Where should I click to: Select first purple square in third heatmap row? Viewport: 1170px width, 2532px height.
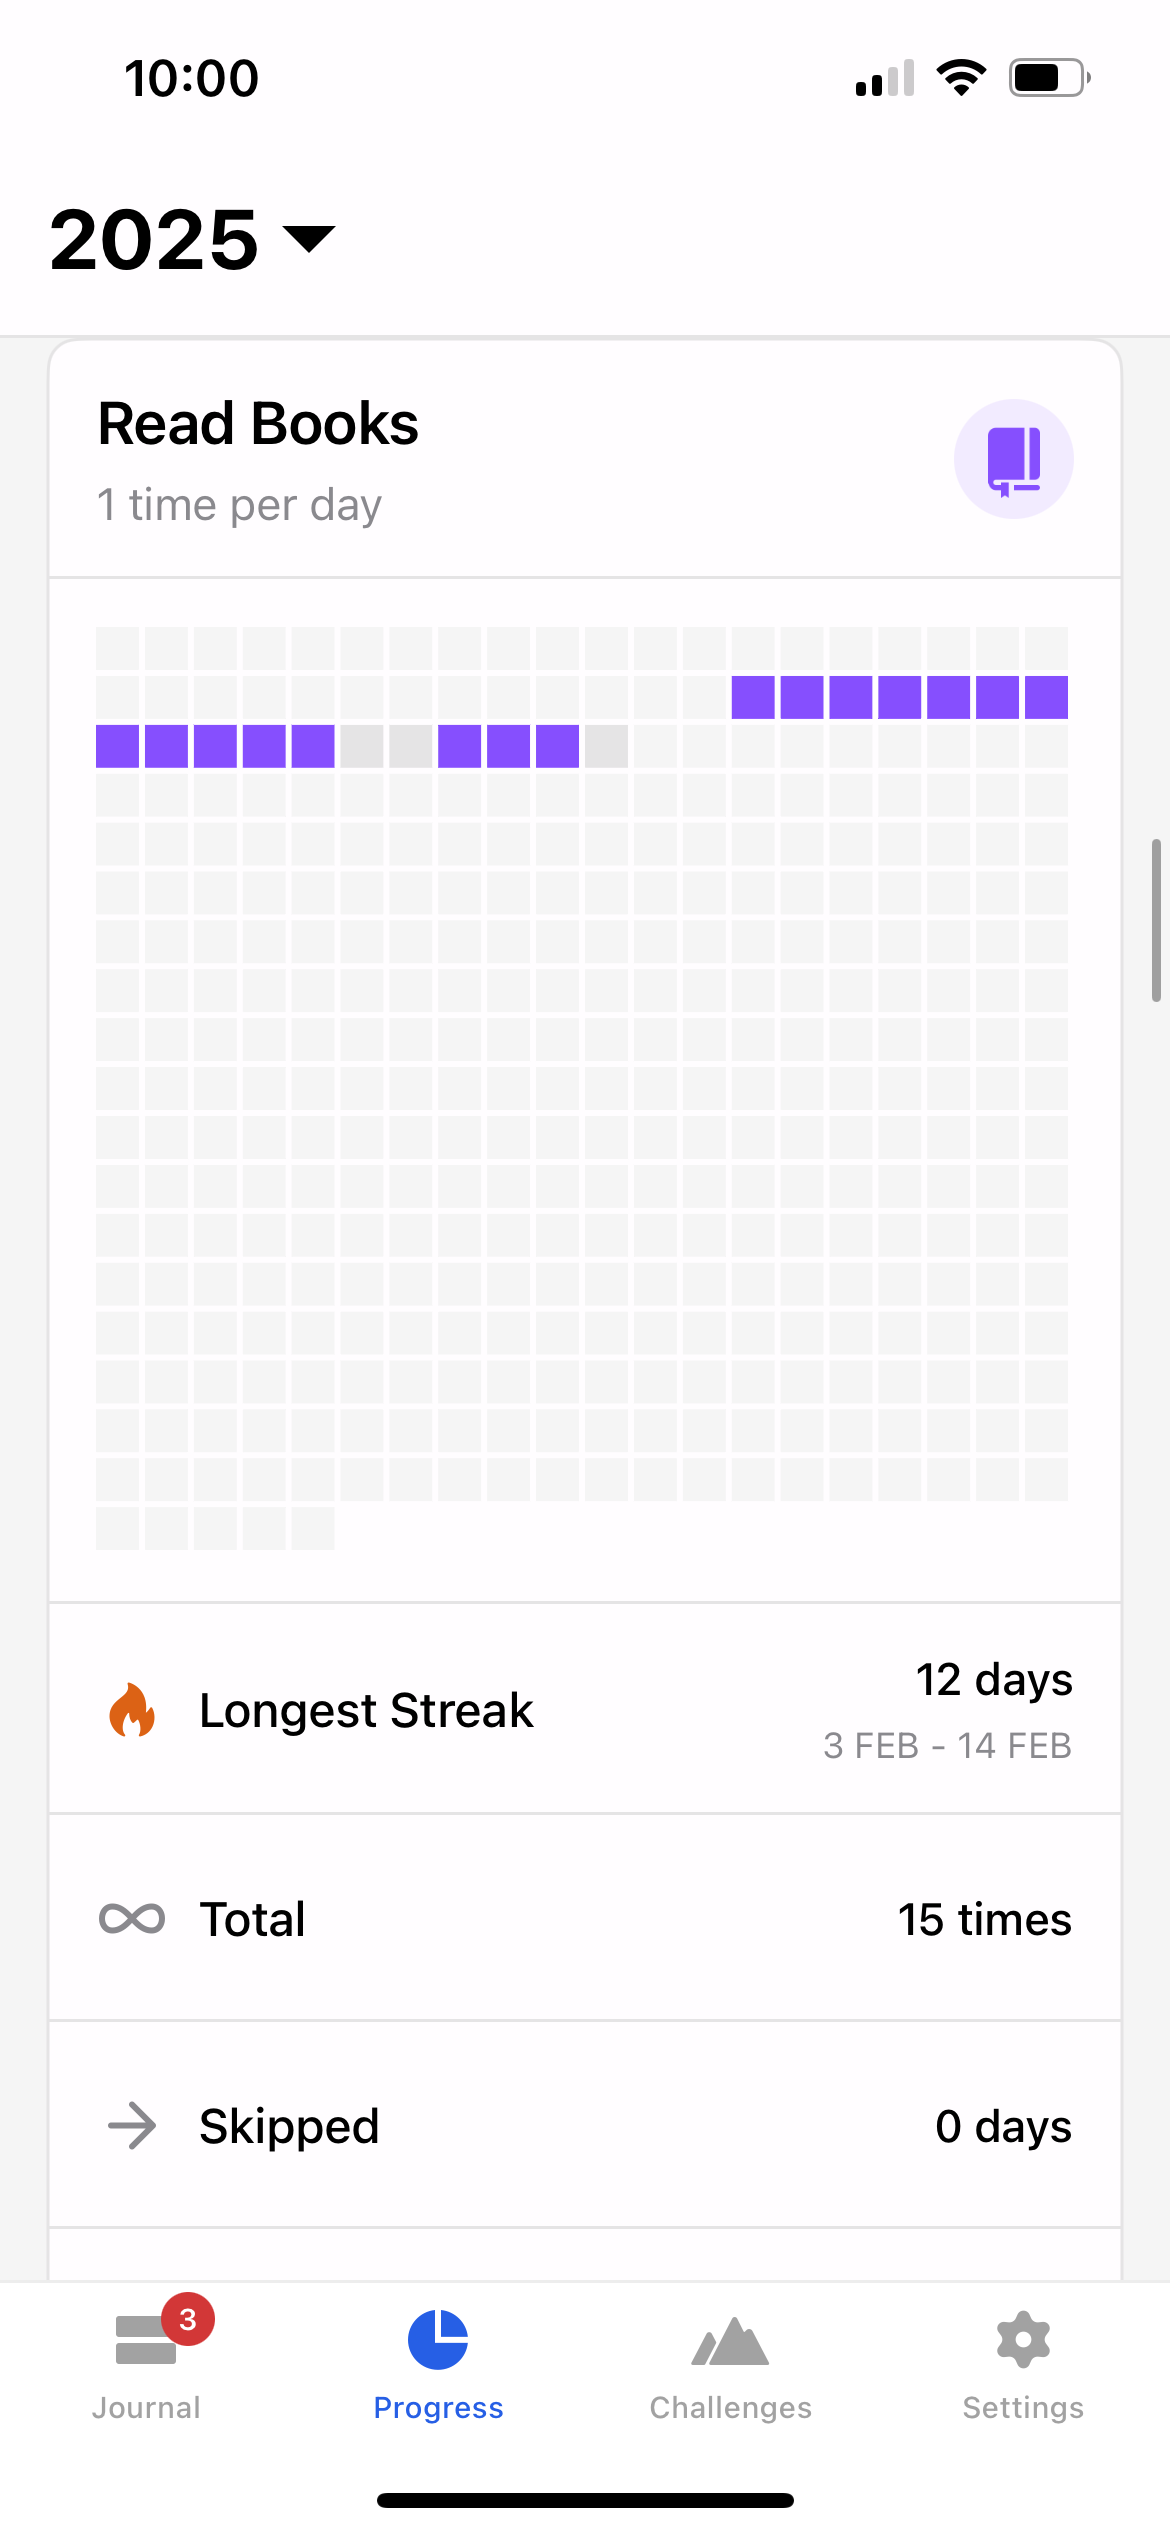(x=117, y=746)
